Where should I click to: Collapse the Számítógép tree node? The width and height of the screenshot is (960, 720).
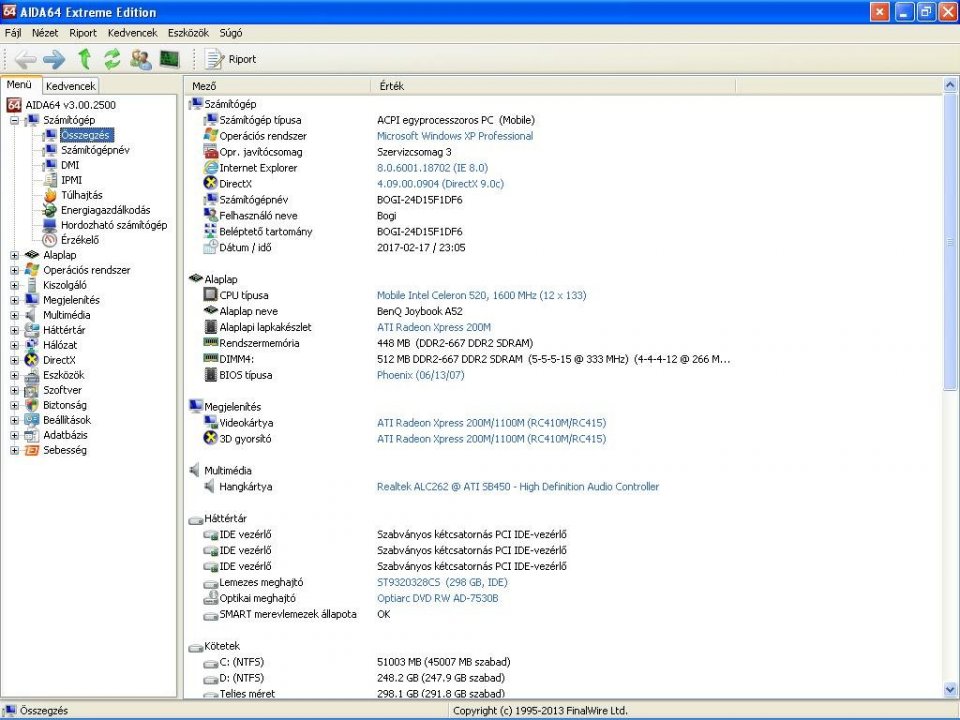click(x=15, y=121)
